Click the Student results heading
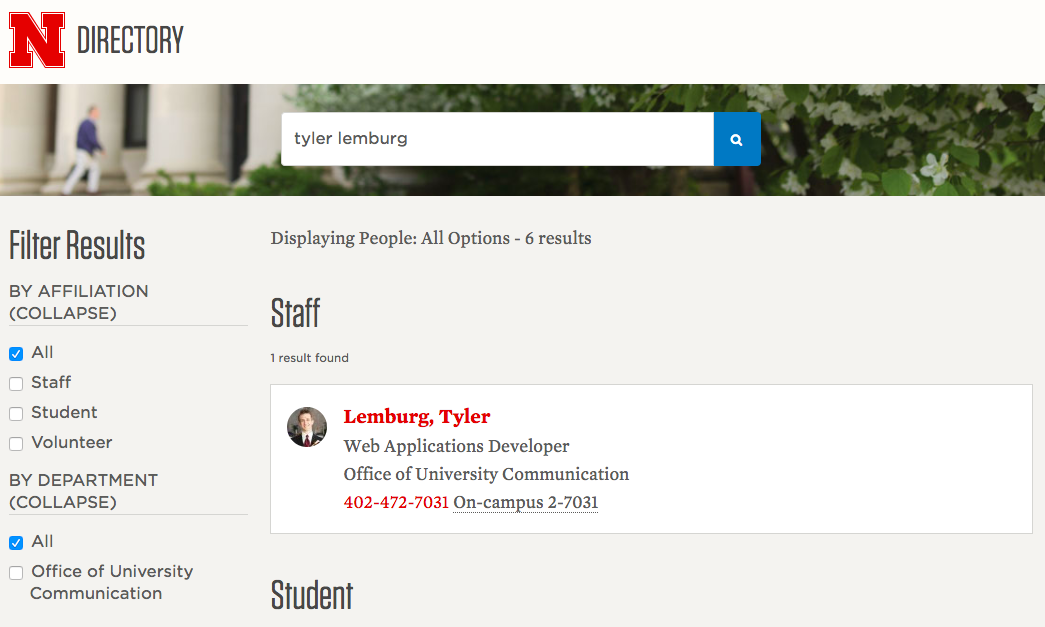The image size is (1045, 627). pos(312,595)
